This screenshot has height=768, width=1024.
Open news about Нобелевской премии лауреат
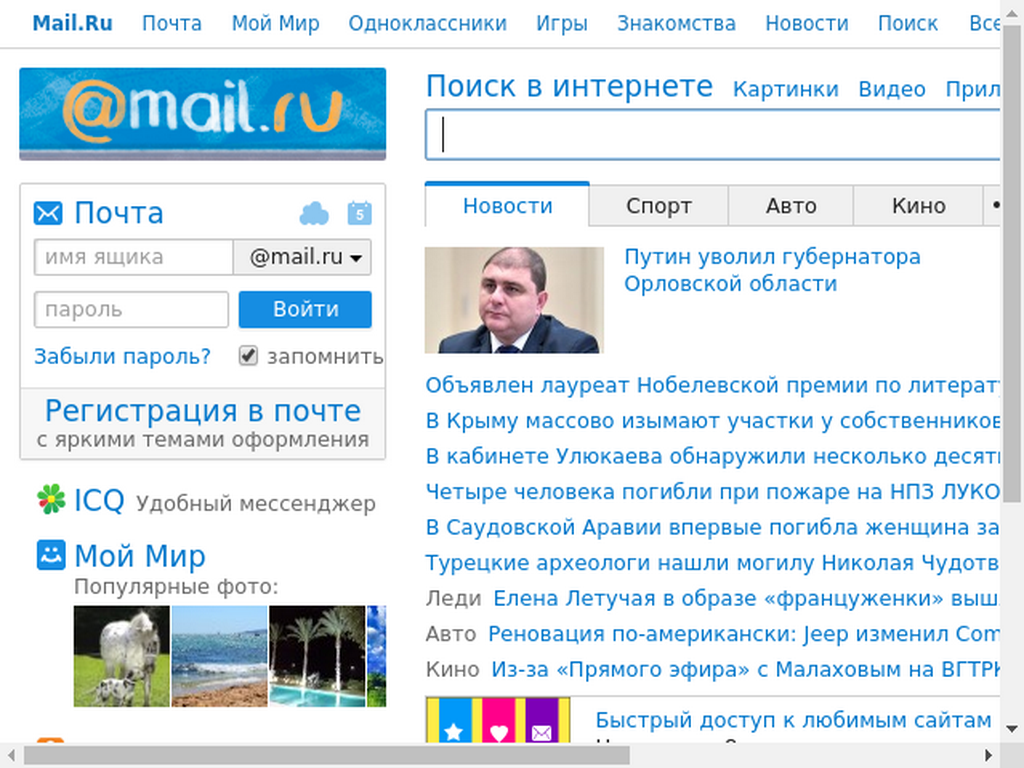712,385
